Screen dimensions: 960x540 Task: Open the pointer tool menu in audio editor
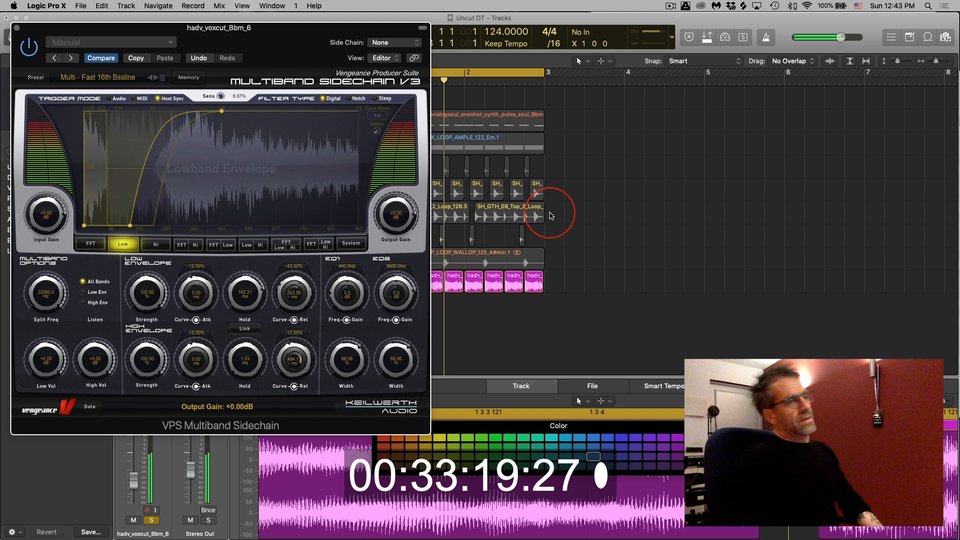[582, 401]
